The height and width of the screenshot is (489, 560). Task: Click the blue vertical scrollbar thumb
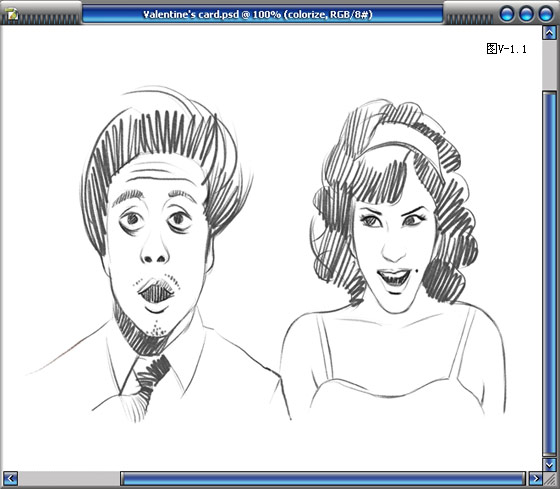[x=550, y=273]
